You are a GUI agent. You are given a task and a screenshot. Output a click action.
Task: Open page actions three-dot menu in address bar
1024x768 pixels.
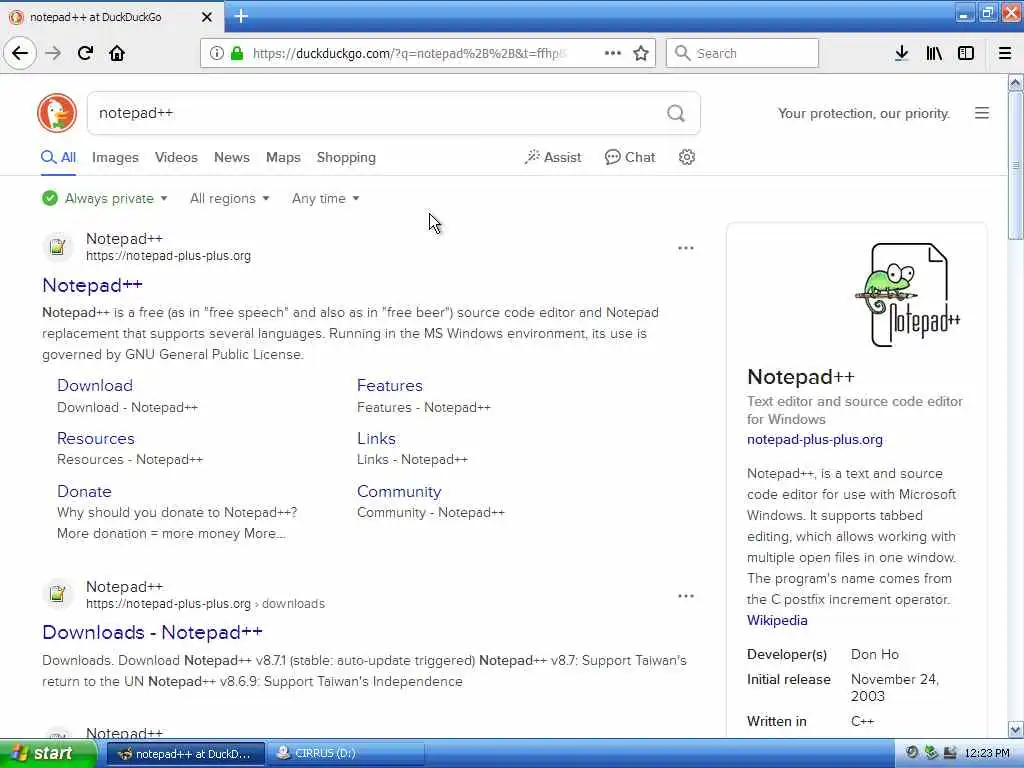click(613, 53)
